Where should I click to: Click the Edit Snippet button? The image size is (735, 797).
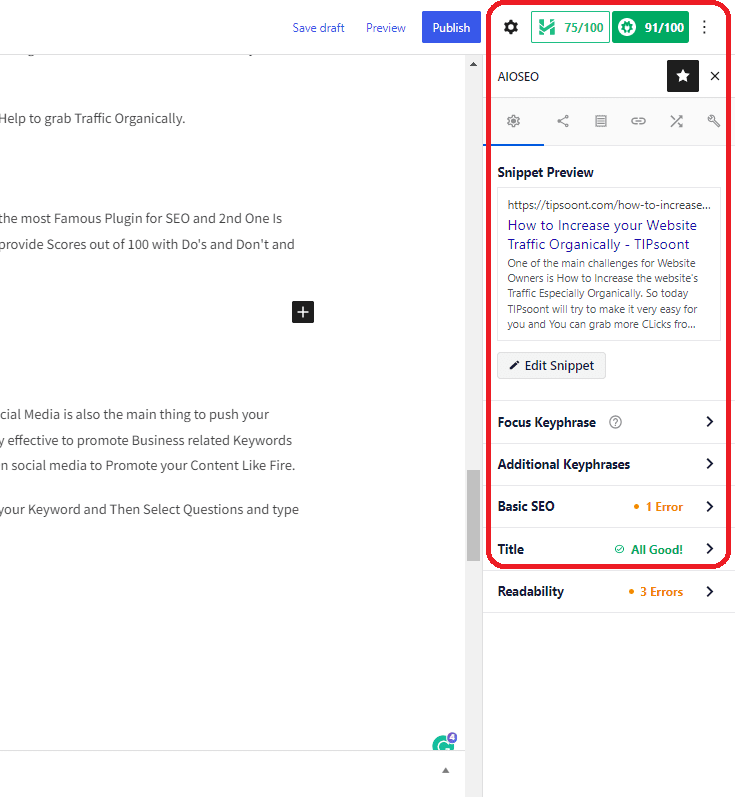coord(552,365)
